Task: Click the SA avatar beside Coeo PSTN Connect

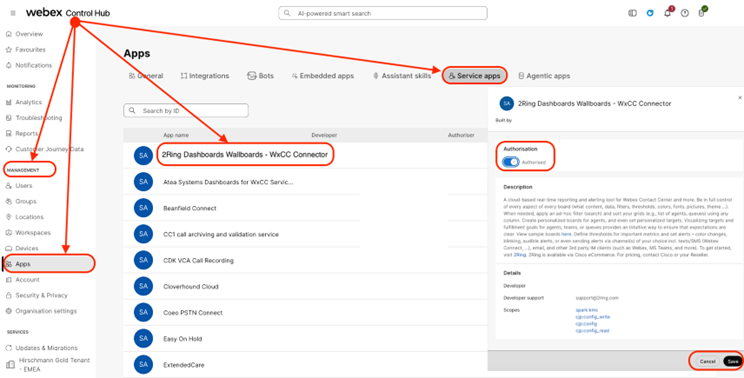Action: point(143,312)
